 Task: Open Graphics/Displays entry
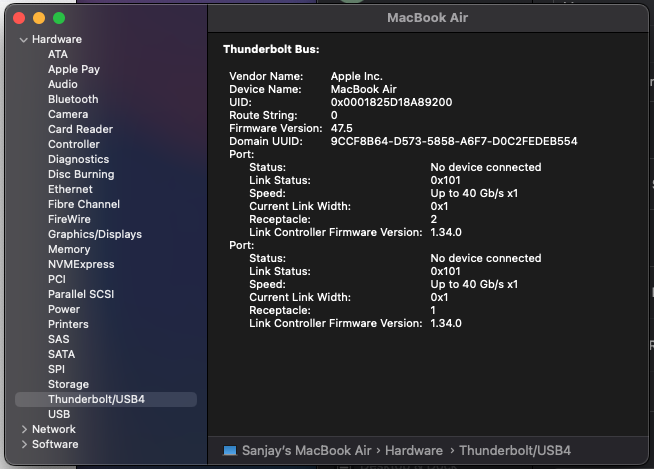95,234
